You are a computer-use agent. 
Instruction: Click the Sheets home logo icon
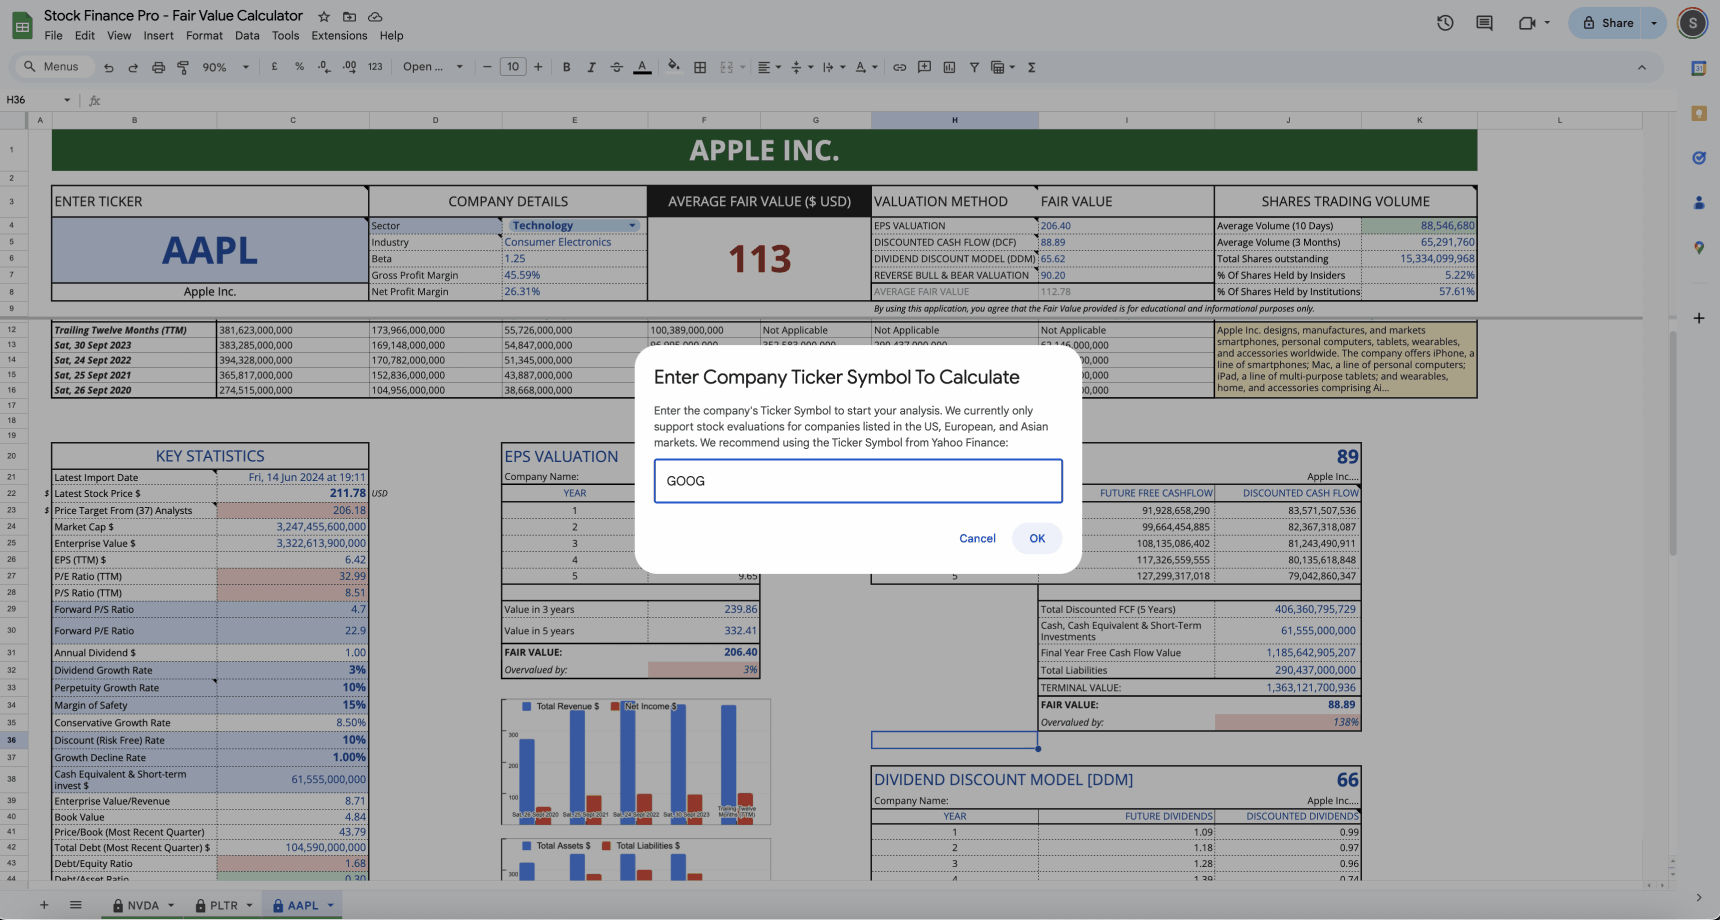pos(21,25)
